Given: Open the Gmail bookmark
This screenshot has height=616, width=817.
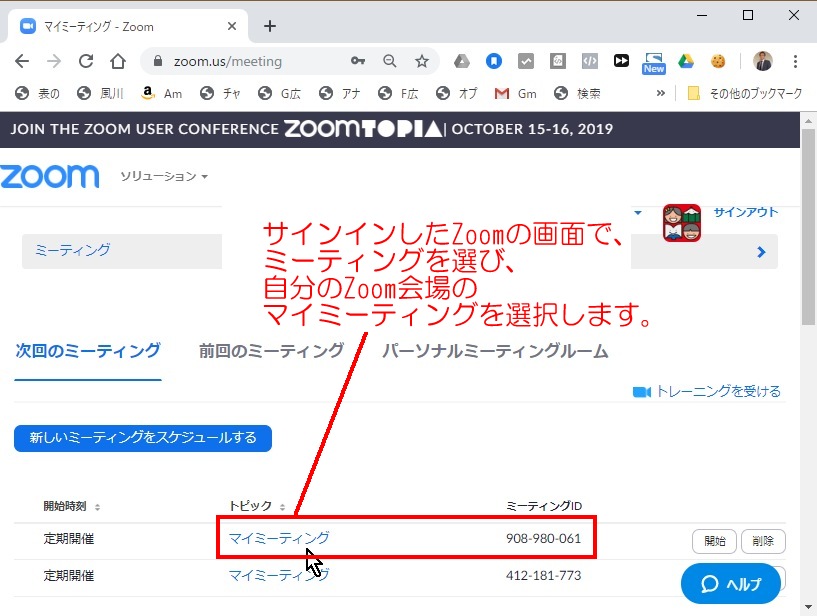Looking at the screenshot, I should [515, 93].
